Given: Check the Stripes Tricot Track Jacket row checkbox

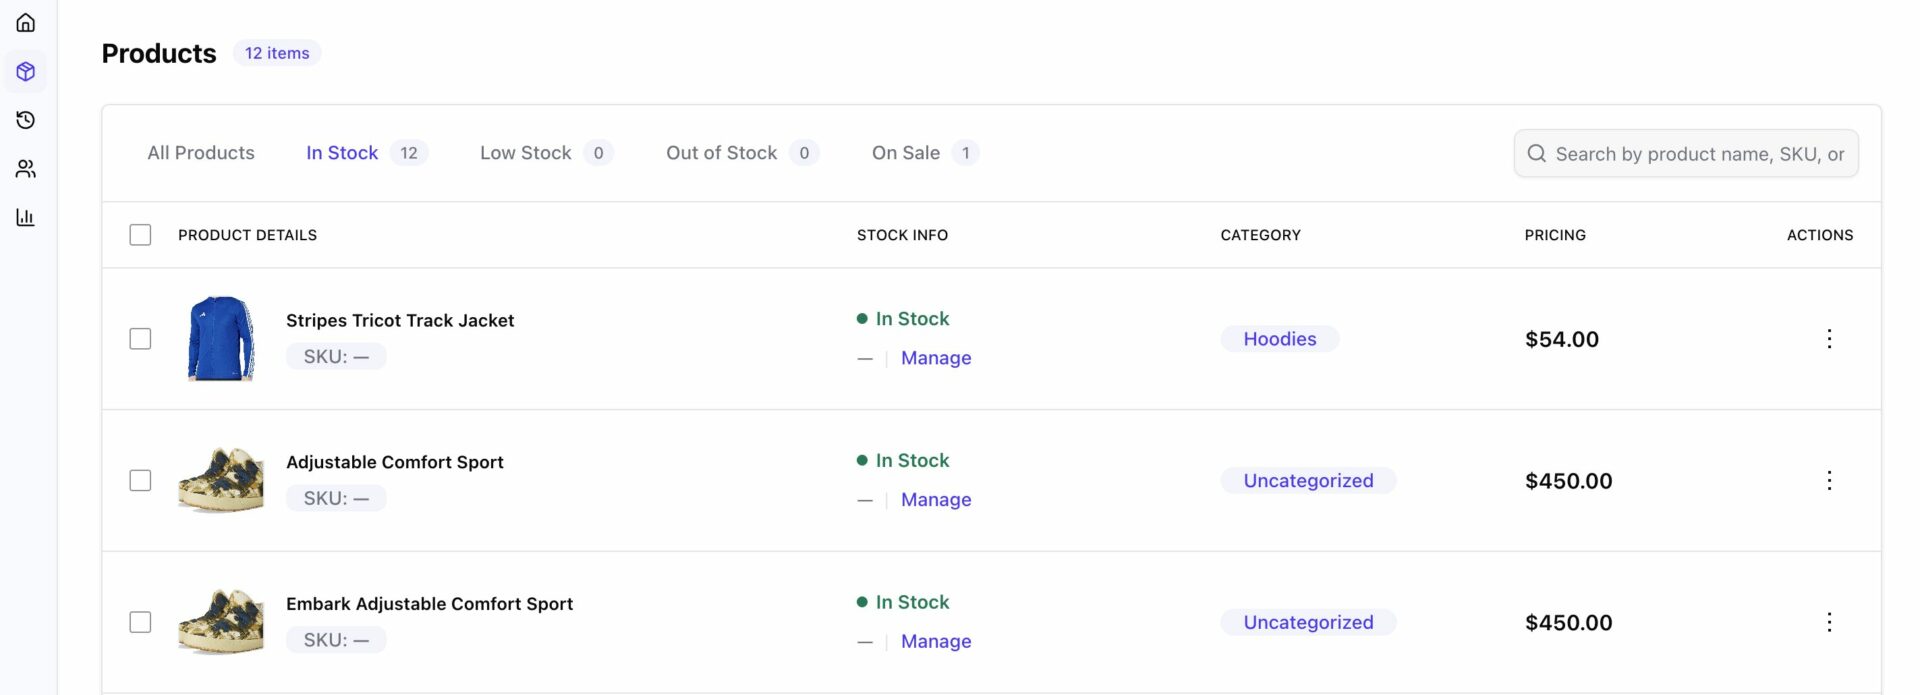Looking at the screenshot, I should tap(140, 339).
